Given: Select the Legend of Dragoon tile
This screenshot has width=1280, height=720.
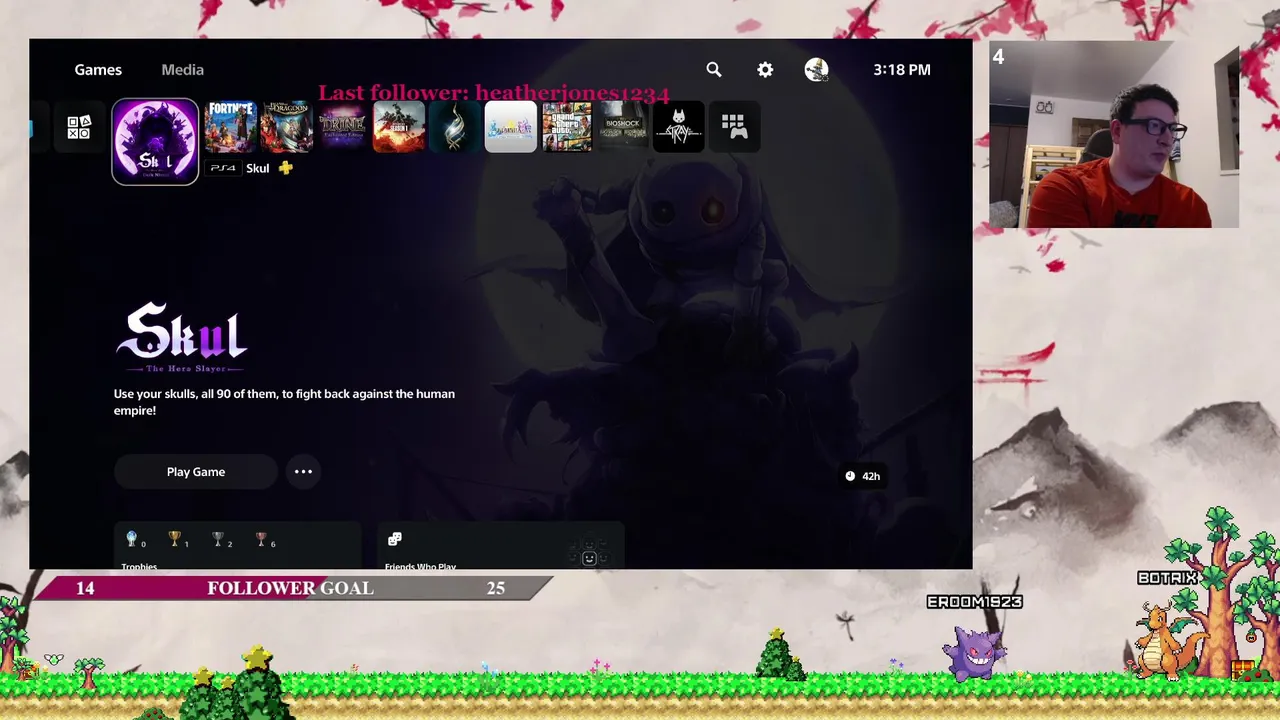Looking at the screenshot, I should pyautogui.click(x=286, y=126).
